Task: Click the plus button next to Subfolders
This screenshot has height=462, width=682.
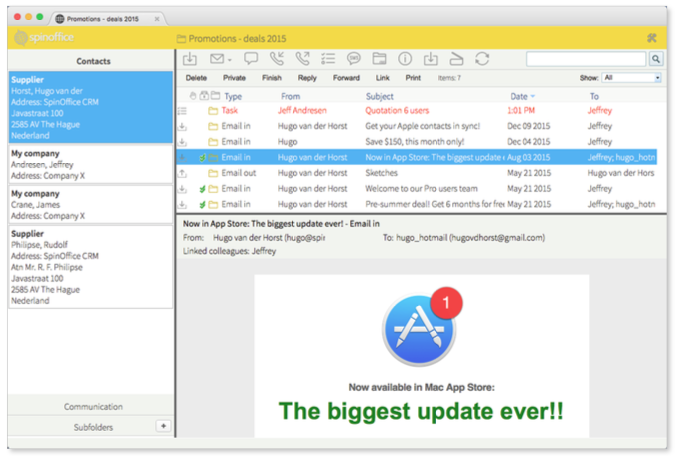Action: pyautogui.click(x=164, y=426)
